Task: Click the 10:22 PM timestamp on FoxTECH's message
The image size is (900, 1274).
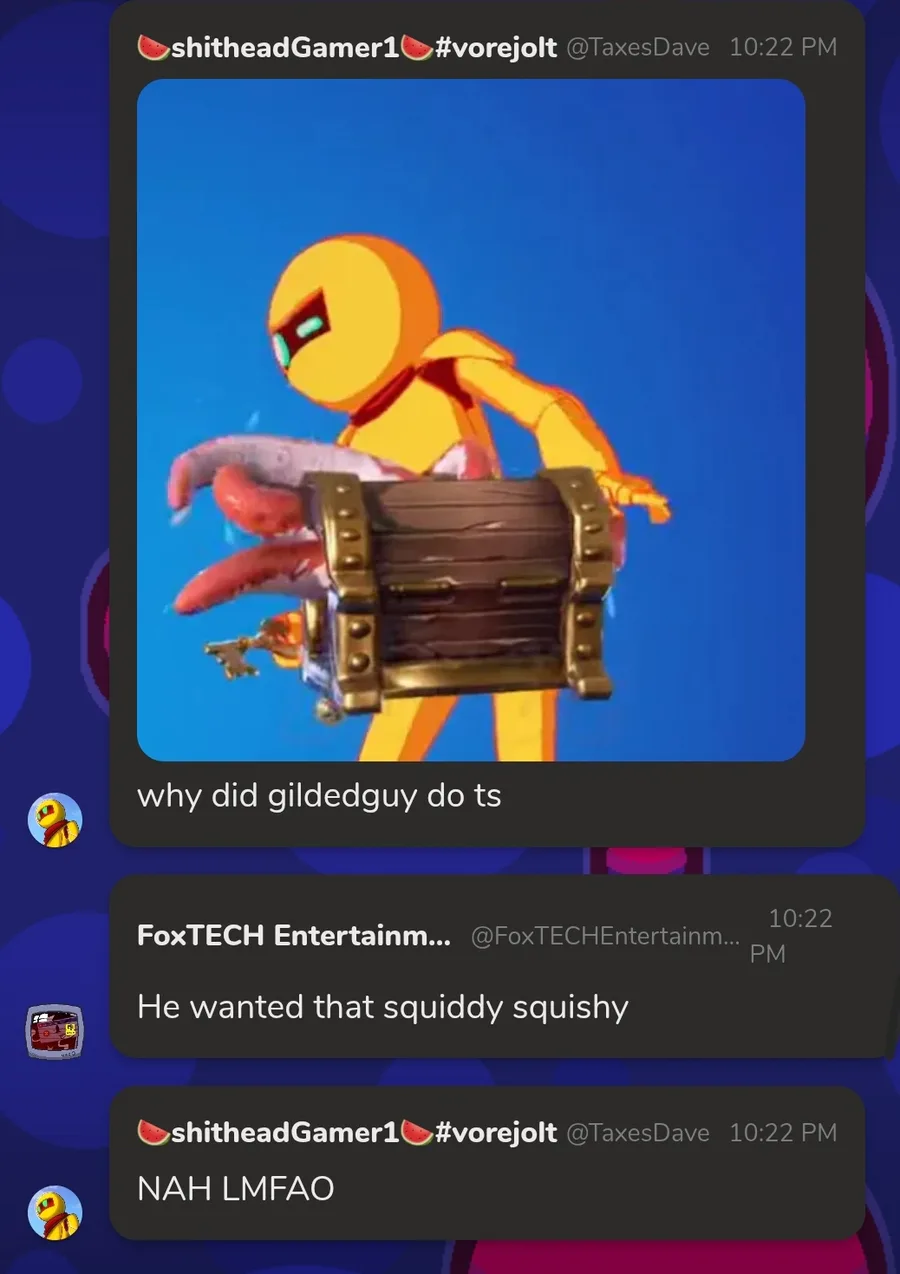Action: click(791, 936)
